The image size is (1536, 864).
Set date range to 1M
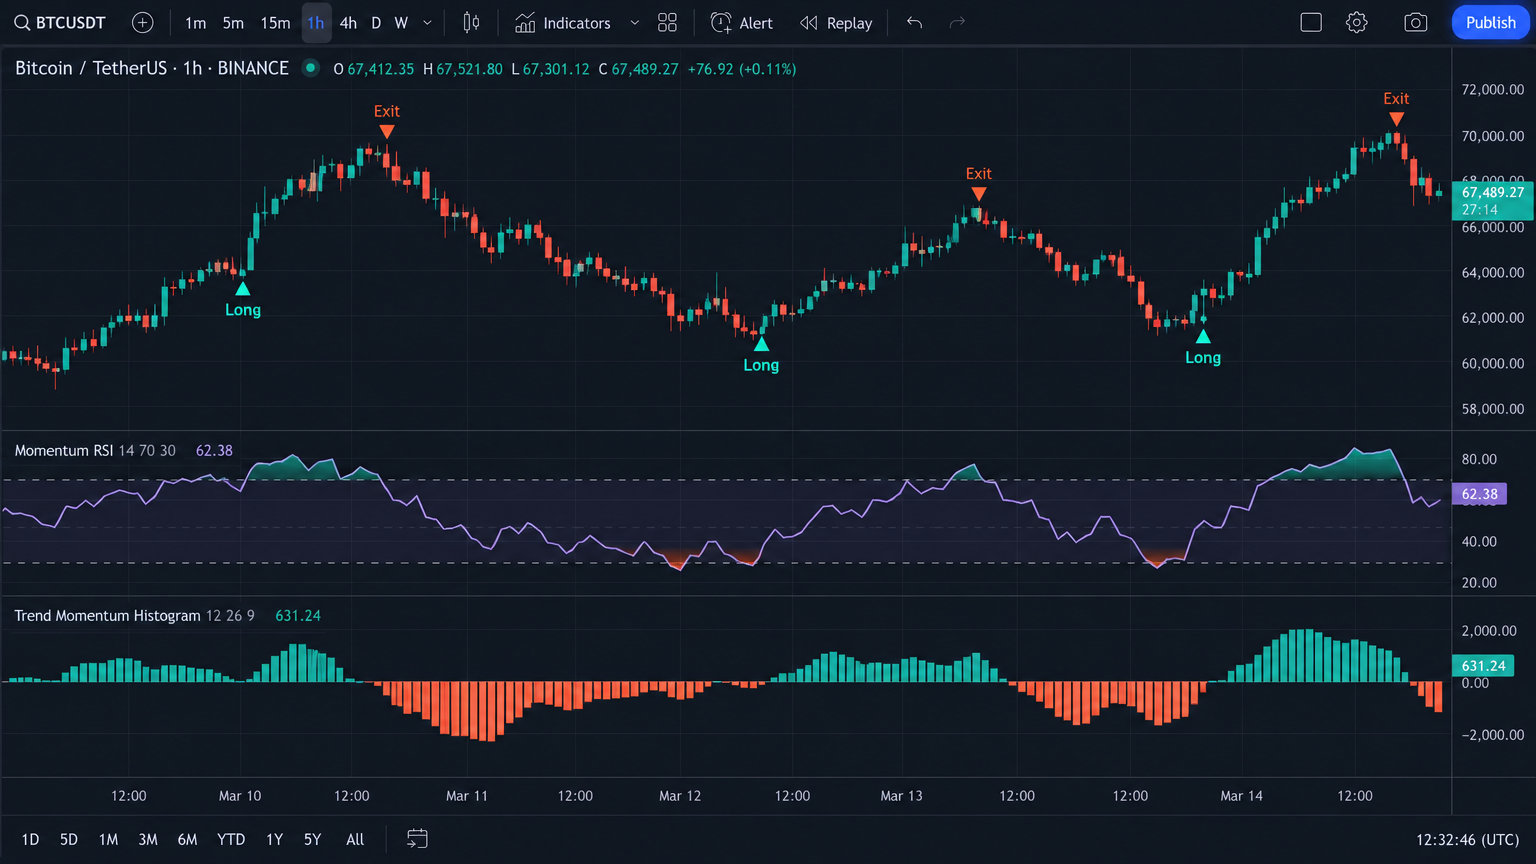tap(108, 839)
